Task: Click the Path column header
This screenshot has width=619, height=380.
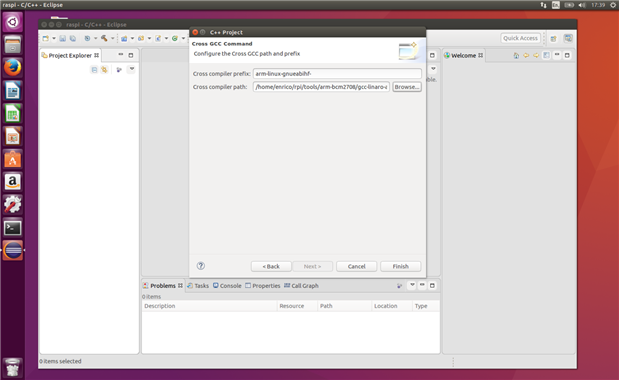Action: pos(345,306)
